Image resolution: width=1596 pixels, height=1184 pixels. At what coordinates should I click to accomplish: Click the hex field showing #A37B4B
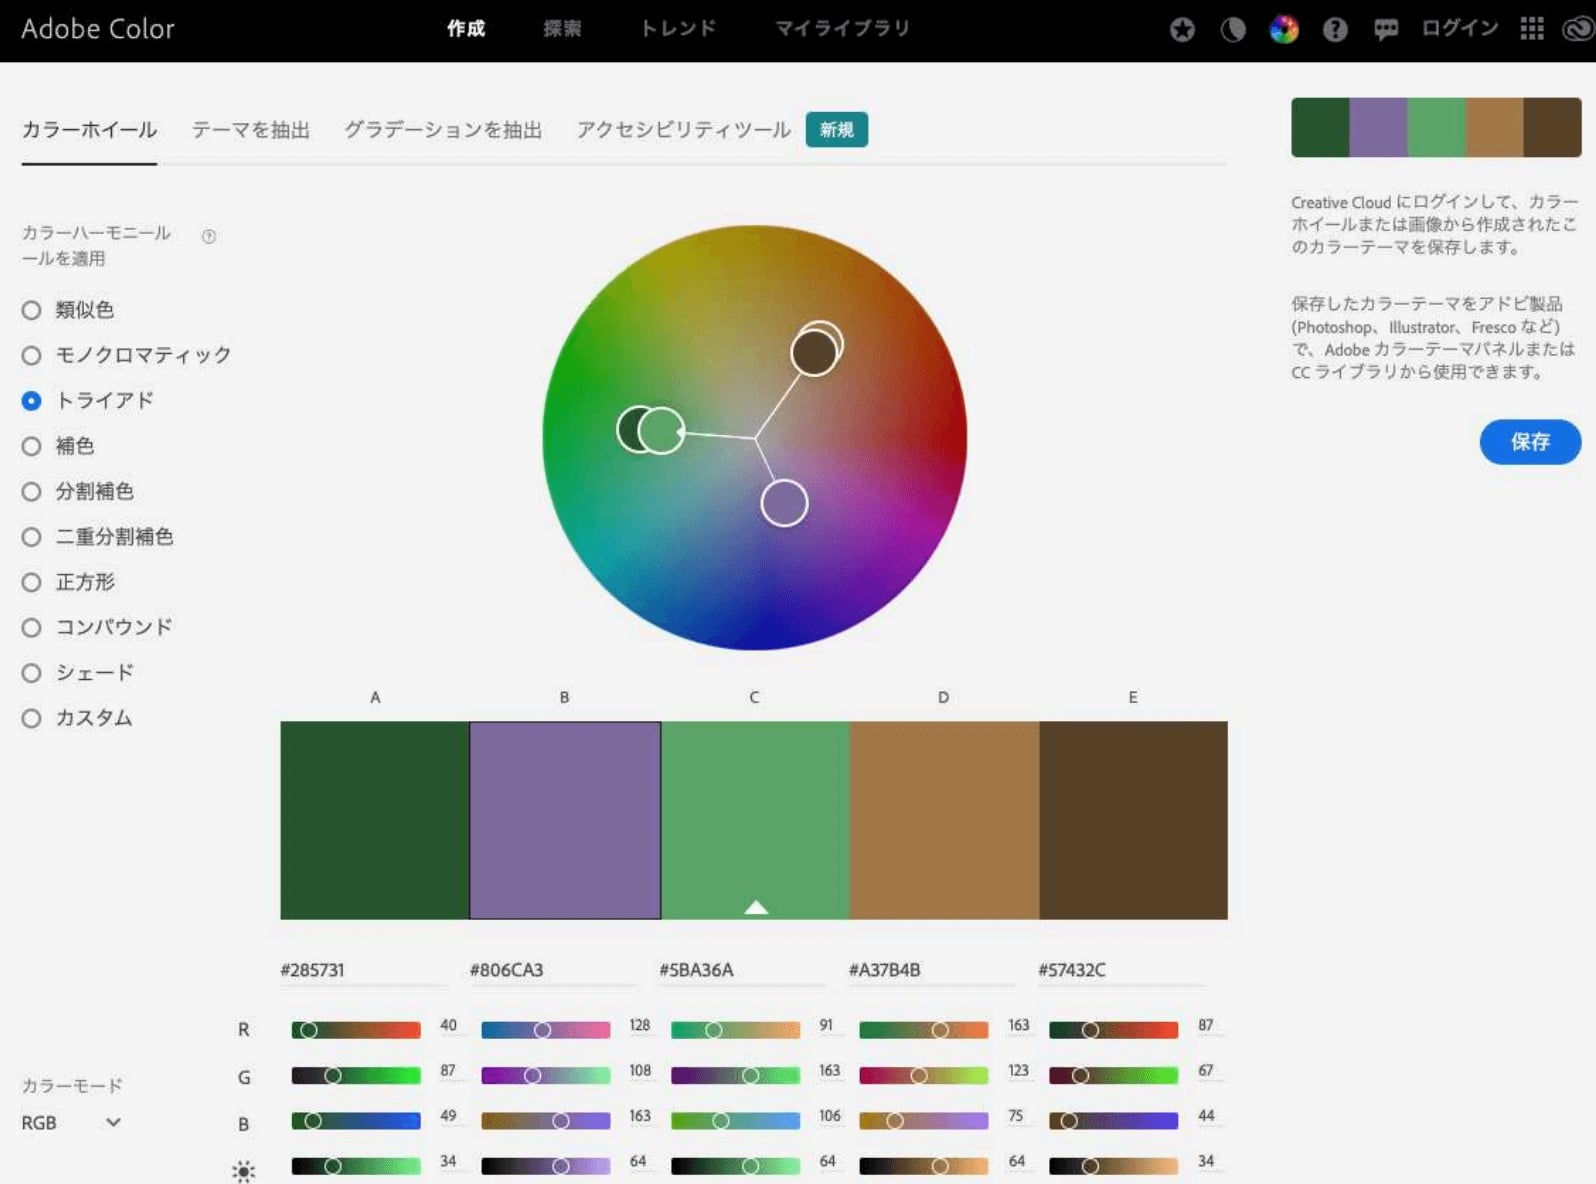[933, 970]
